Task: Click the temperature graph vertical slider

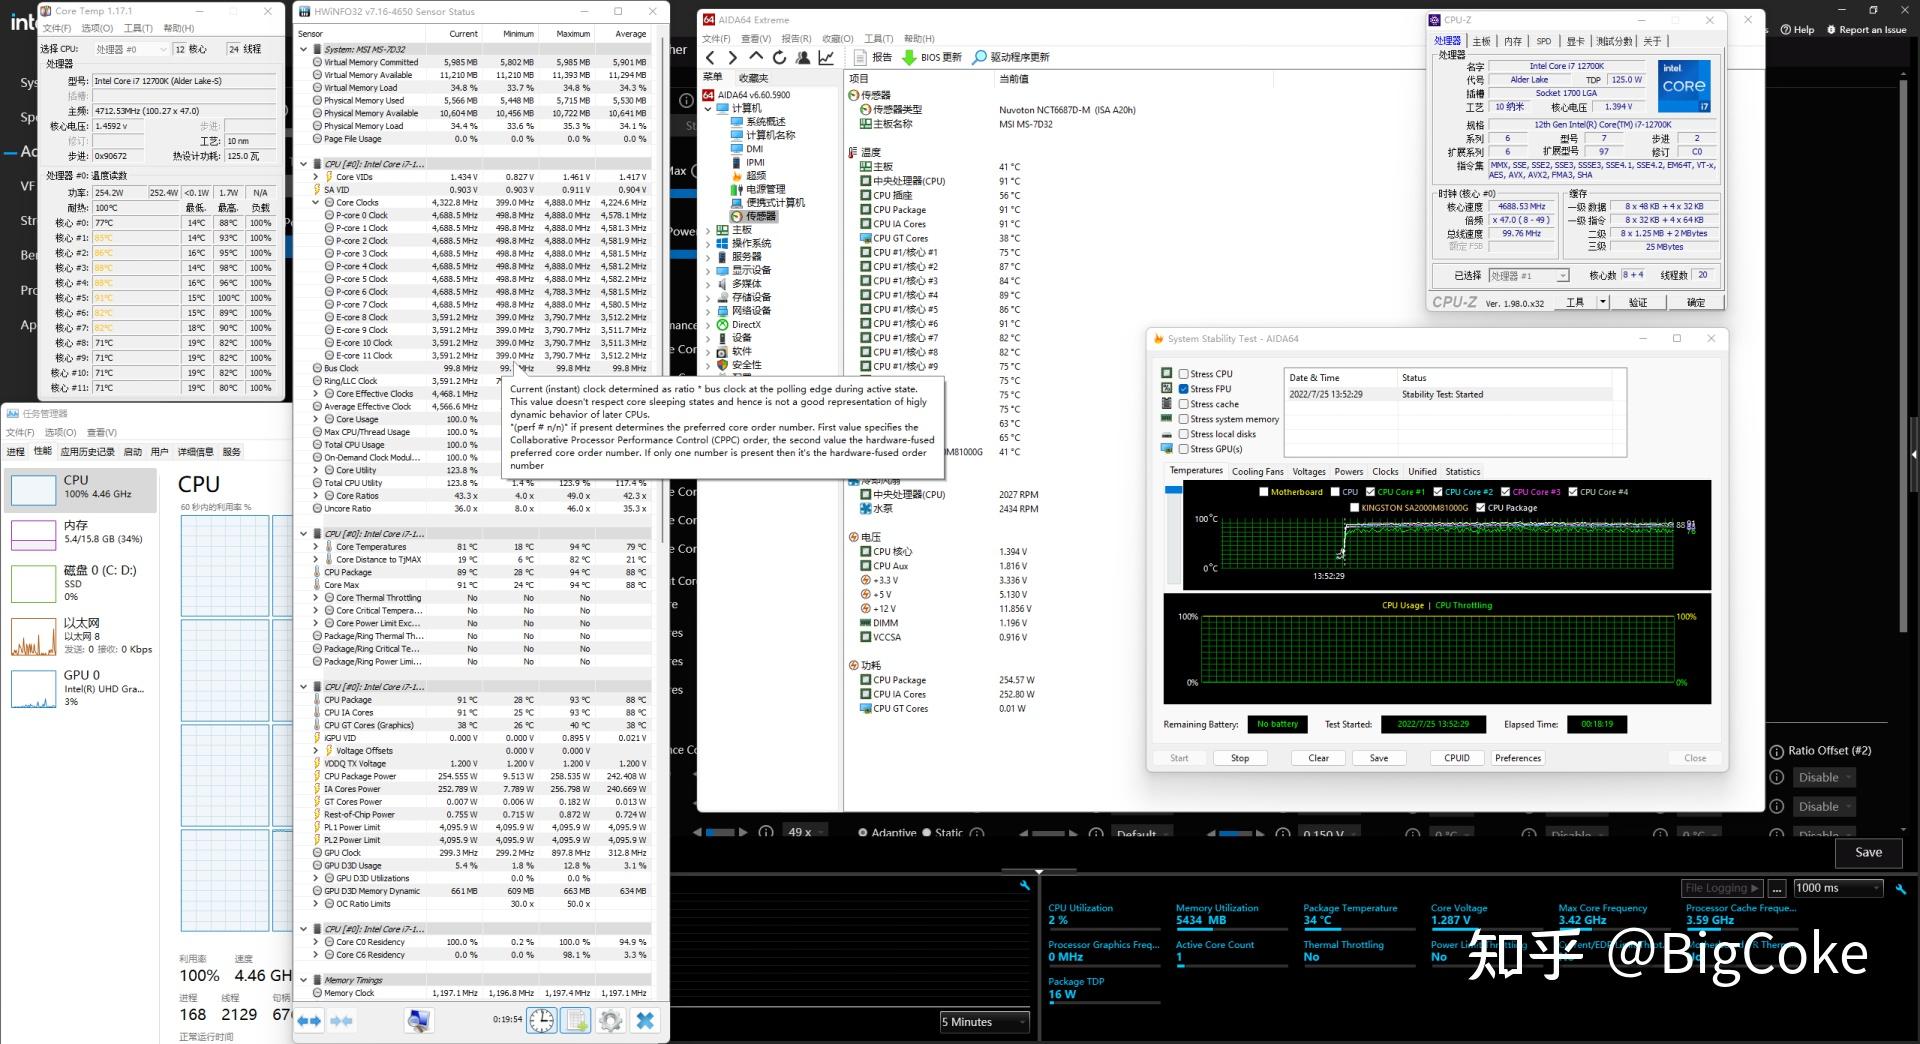Action: coord(1173,490)
